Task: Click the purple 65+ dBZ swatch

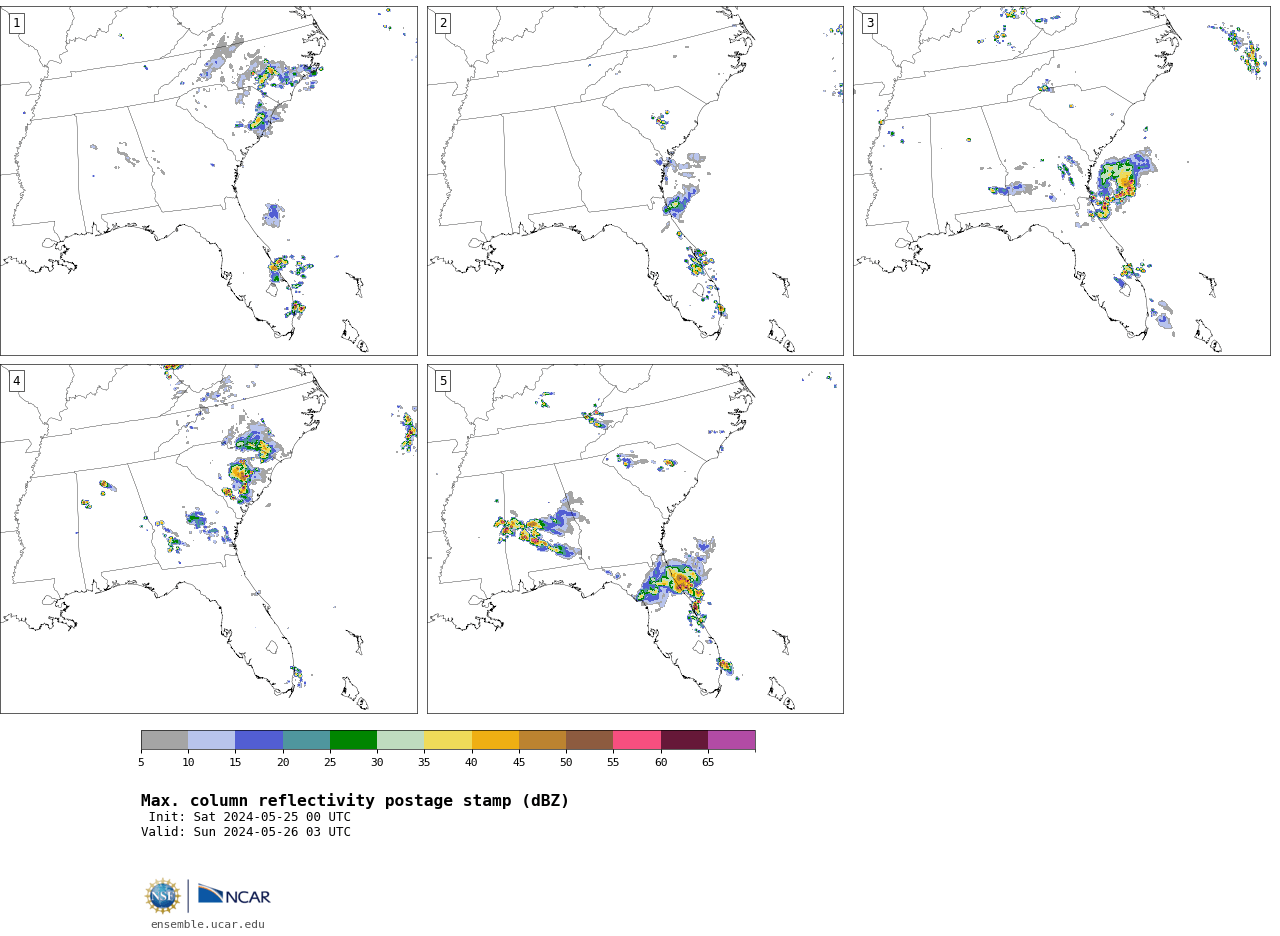Action: pyautogui.click(x=731, y=740)
